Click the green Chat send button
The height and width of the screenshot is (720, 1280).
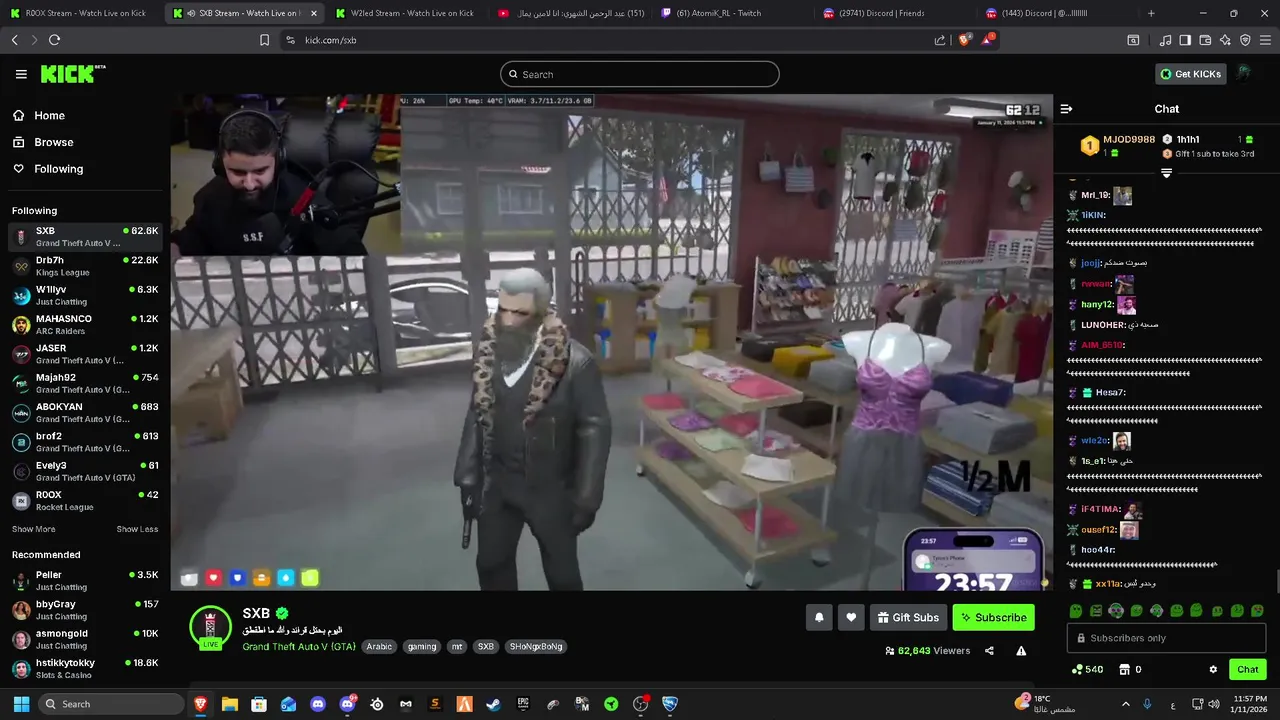pyautogui.click(x=1247, y=670)
